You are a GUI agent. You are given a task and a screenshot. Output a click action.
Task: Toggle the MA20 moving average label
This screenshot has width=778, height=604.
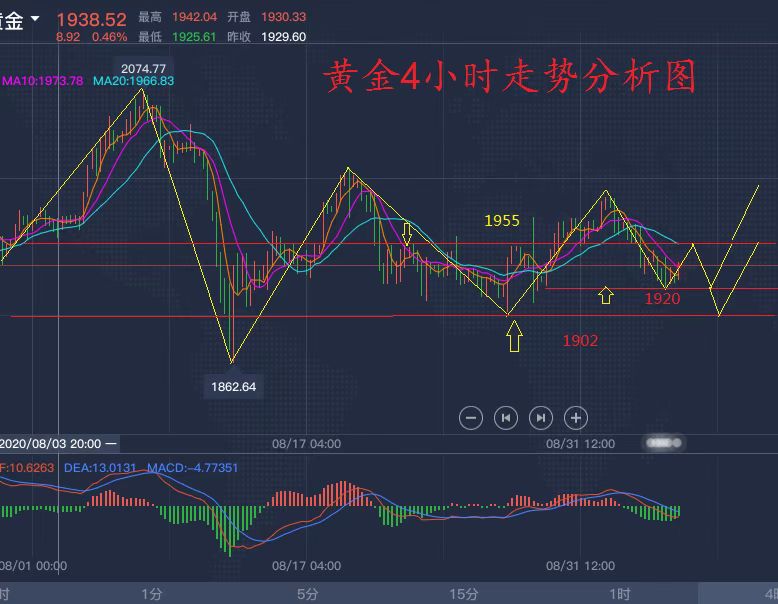coord(133,80)
